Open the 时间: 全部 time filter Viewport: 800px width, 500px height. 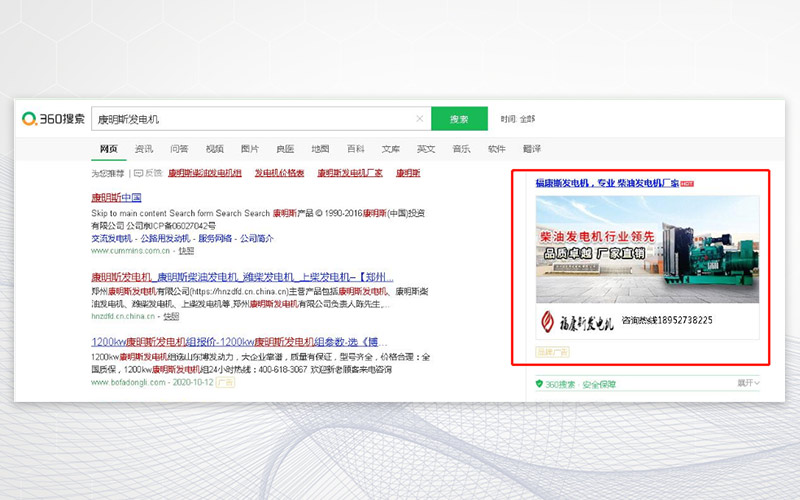(x=518, y=119)
